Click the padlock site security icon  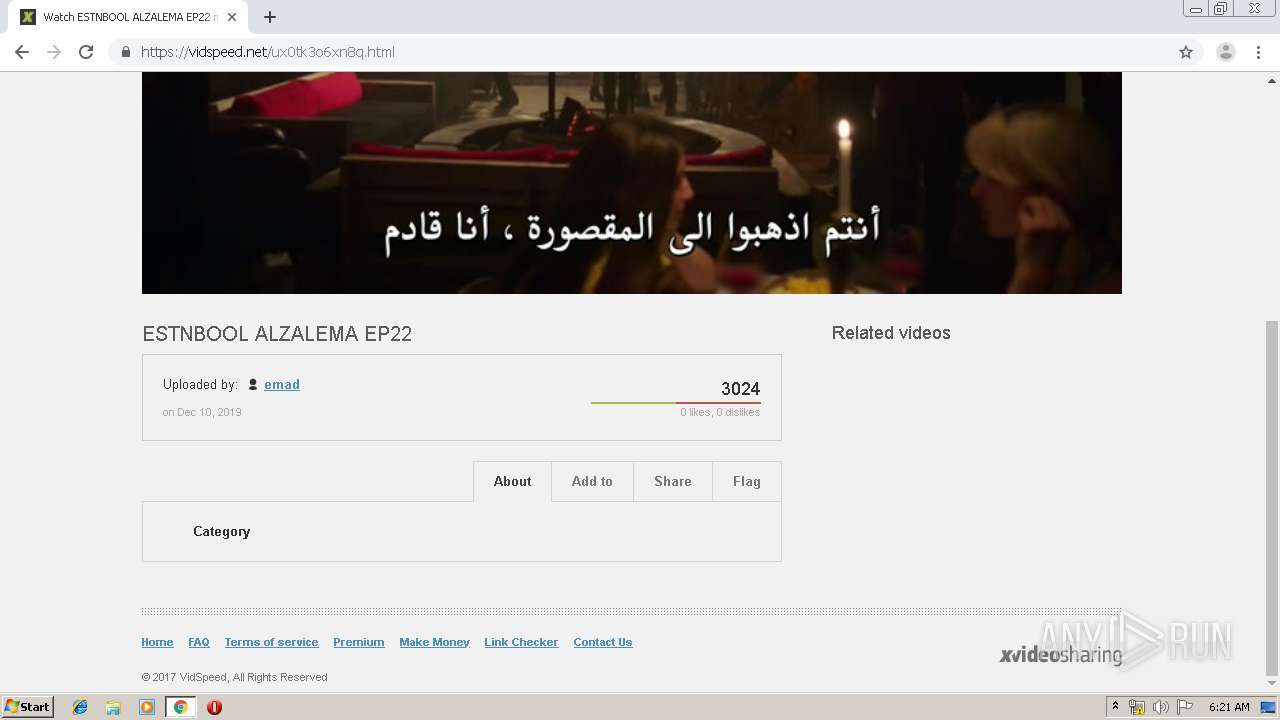pyautogui.click(x=125, y=52)
